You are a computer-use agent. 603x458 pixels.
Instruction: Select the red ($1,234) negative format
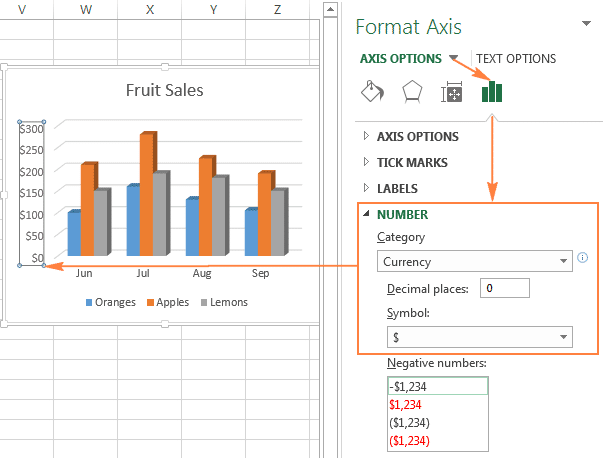(x=413, y=440)
